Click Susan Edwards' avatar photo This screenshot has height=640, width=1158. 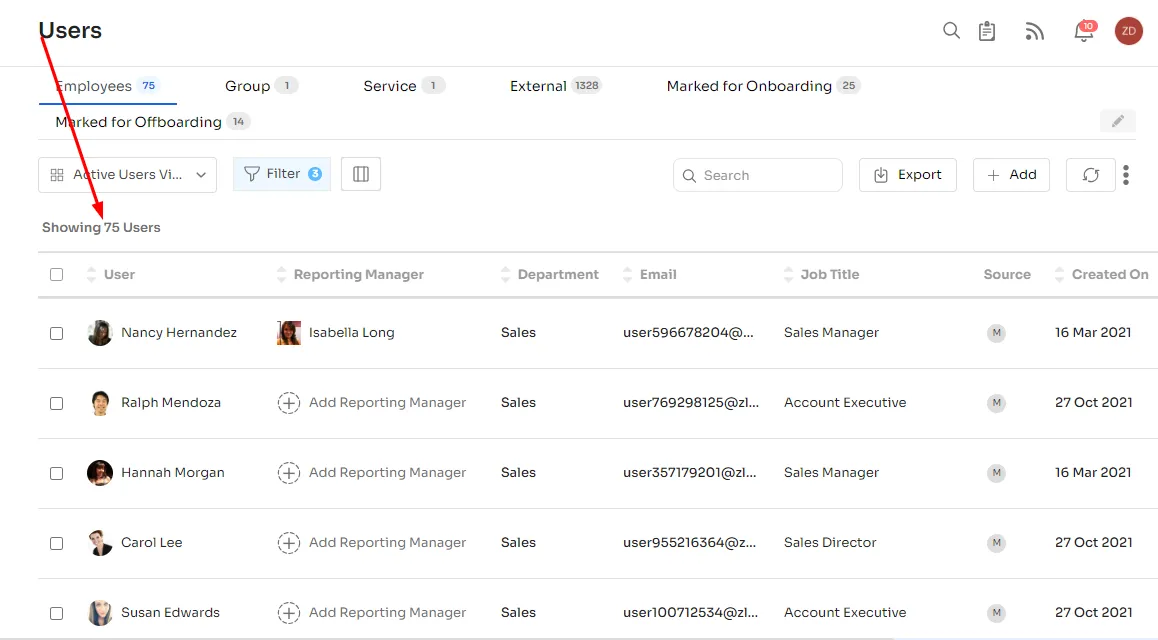tap(100, 613)
